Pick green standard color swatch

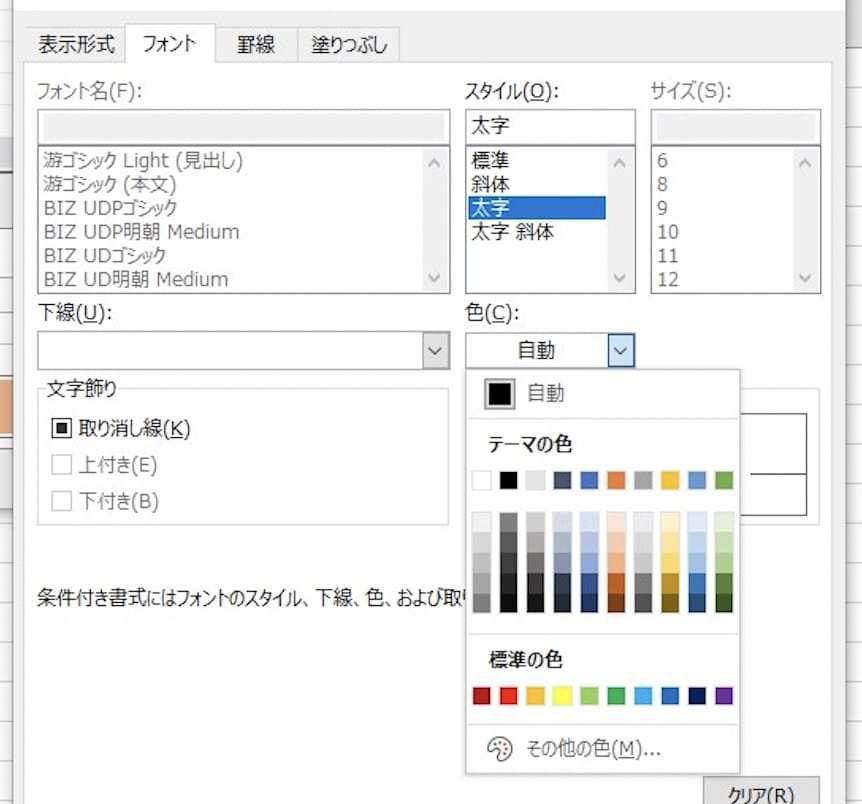coord(616,696)
